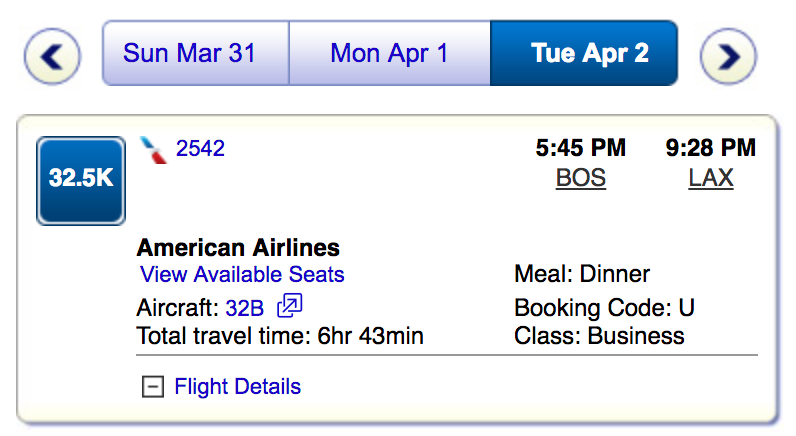The width and height of the screenshot is (796, 436).
Task: Go to previous date with left arrow
Action: 51,54
